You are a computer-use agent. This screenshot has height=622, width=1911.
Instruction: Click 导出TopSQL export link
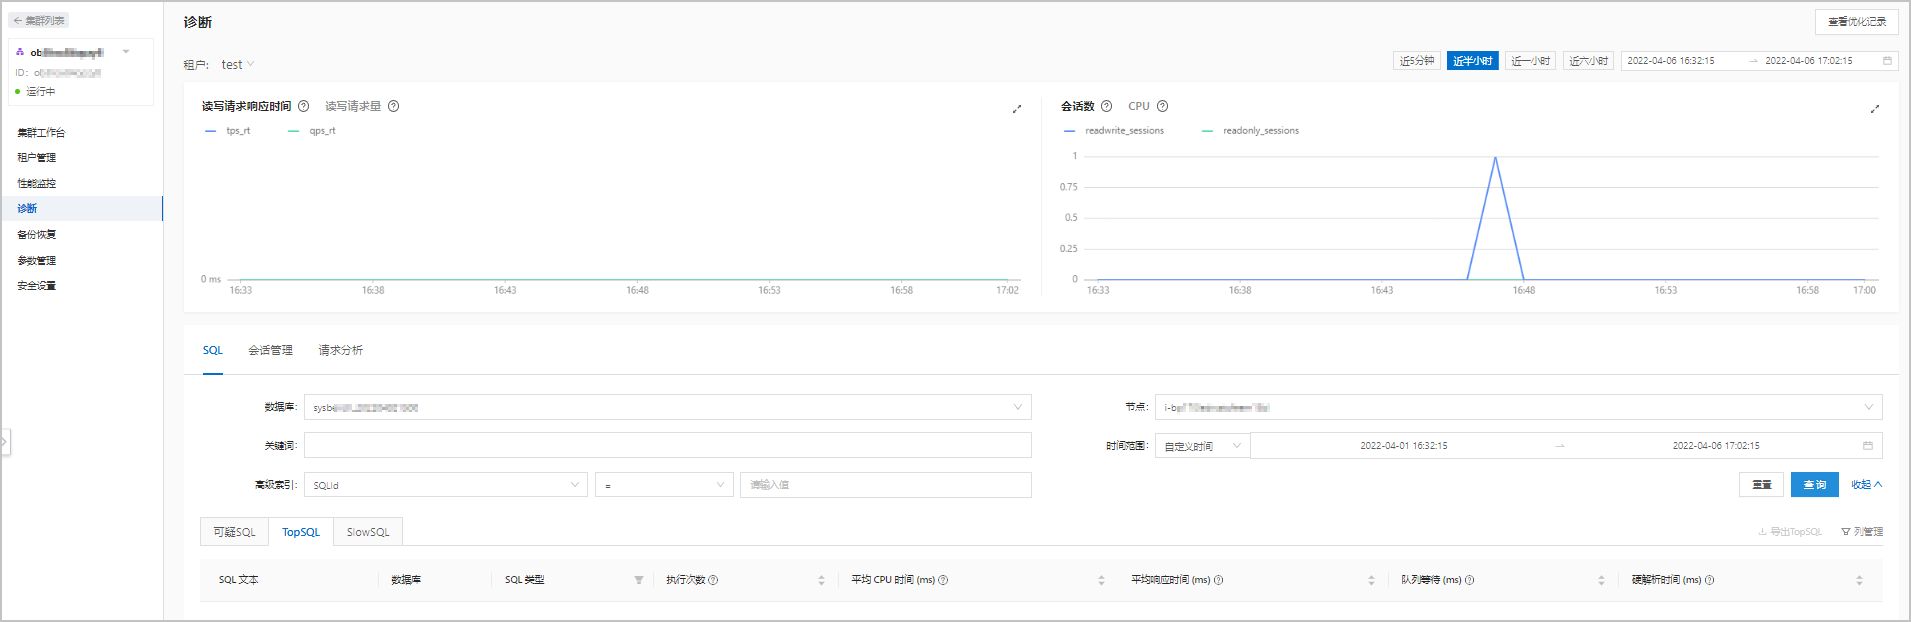click(1790, 532)
